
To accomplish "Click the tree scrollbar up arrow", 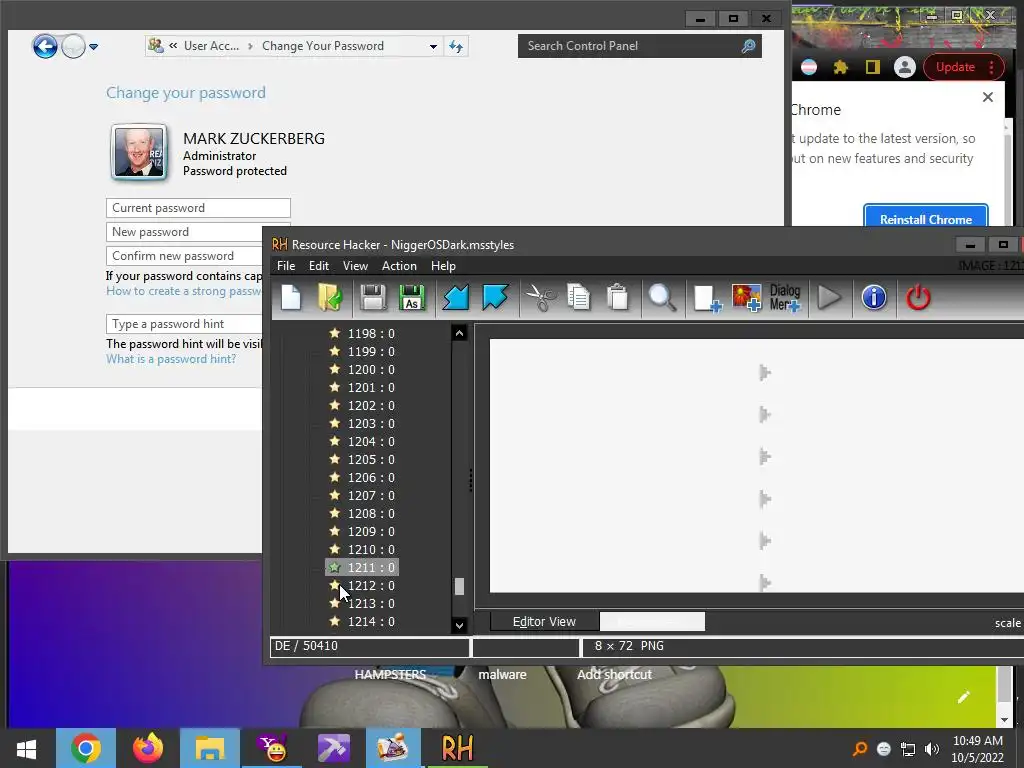I will (x=459, y=333).
